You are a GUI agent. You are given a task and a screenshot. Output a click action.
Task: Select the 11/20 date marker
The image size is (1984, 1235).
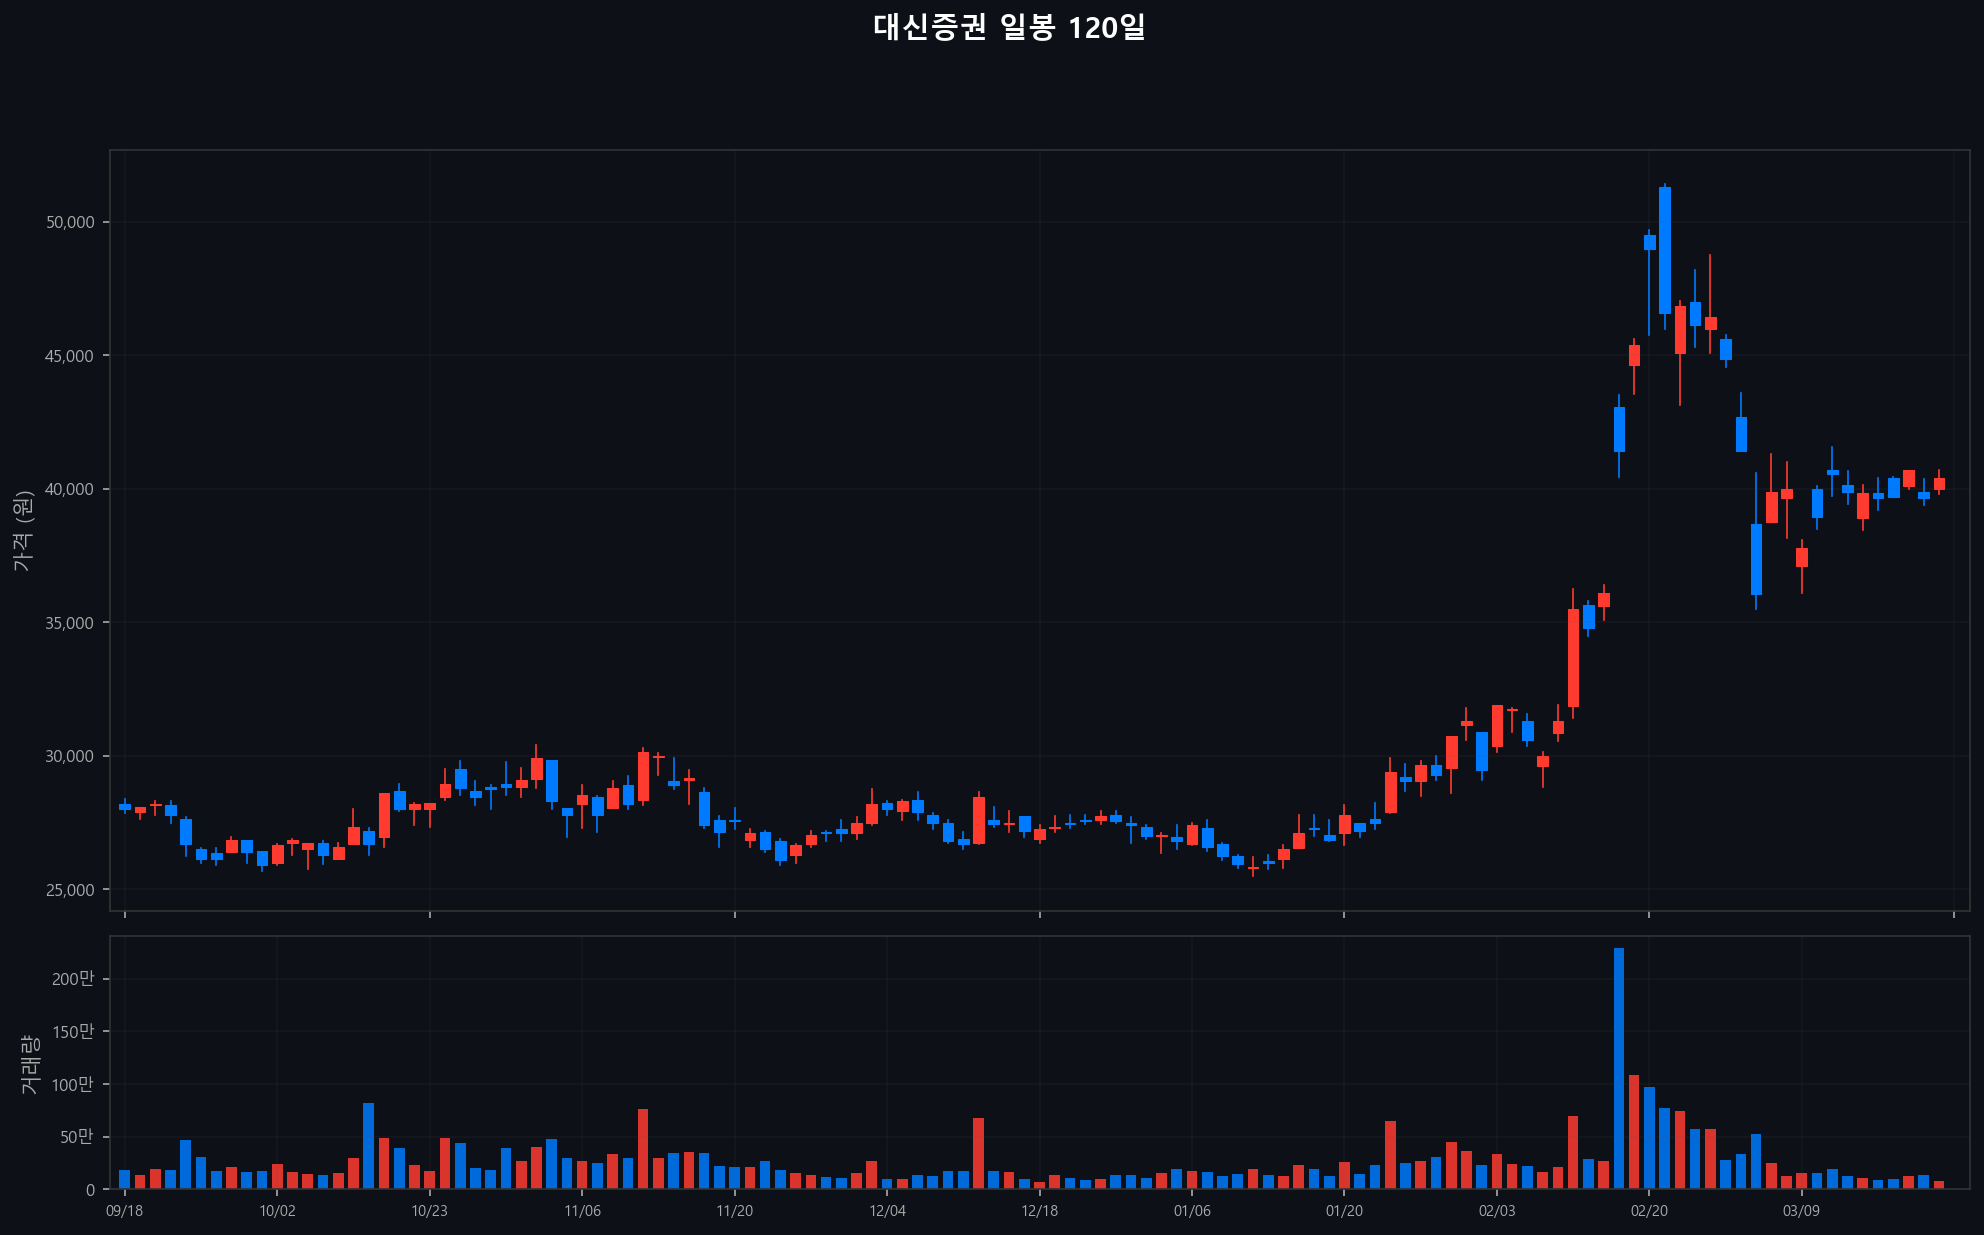pos(734,1211)
